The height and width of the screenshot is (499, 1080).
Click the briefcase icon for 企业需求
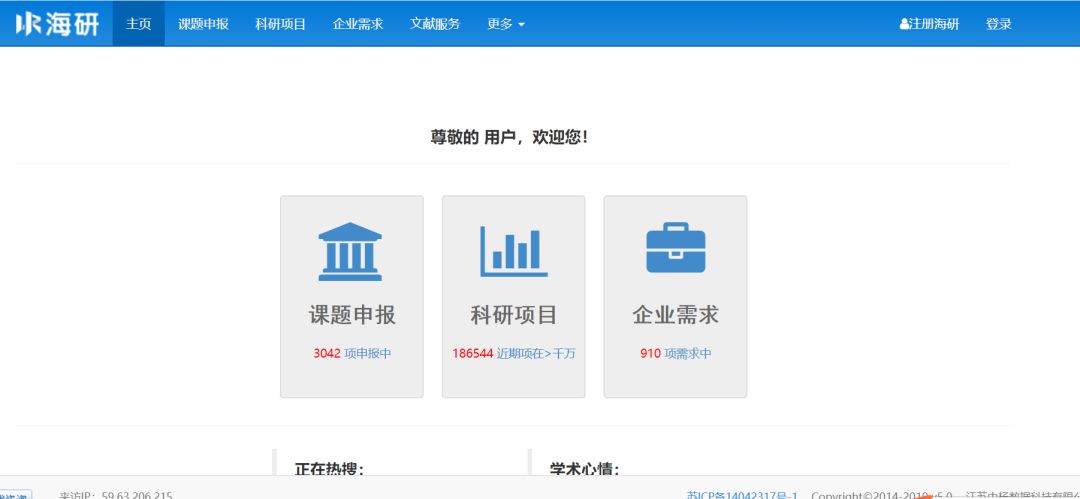click(x=675, y=248)
